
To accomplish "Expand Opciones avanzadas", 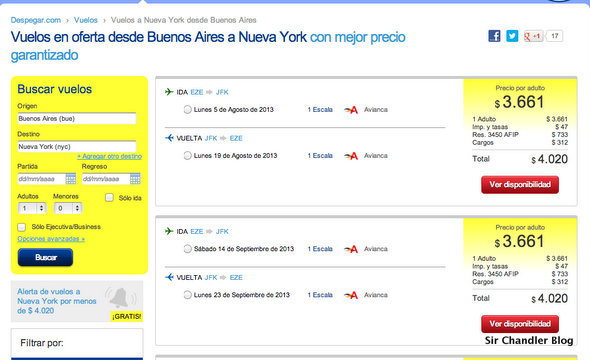I will point(51,239).
